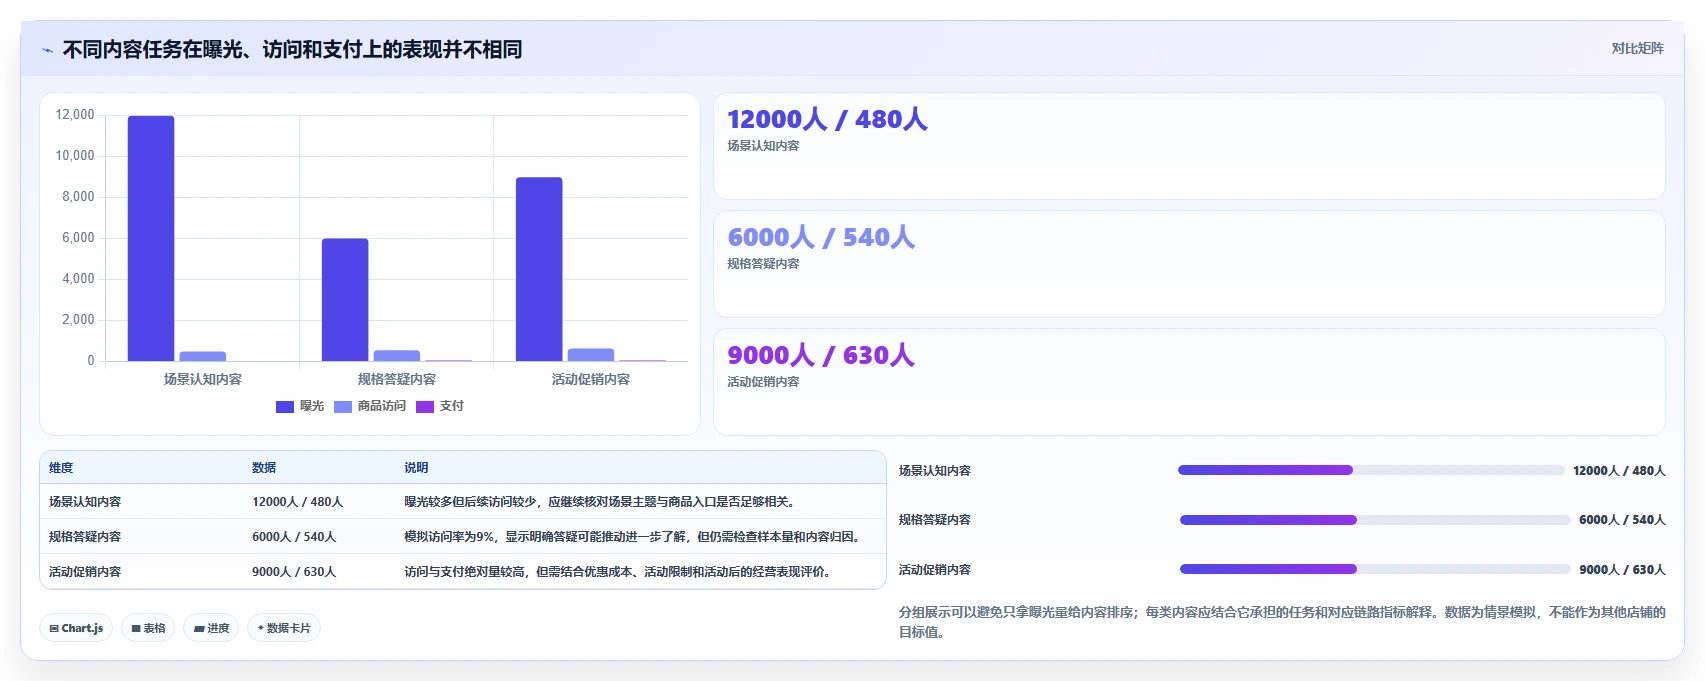
Task: Click the 曝光 bar for 规格答疑内容
Action: (345, 300)
